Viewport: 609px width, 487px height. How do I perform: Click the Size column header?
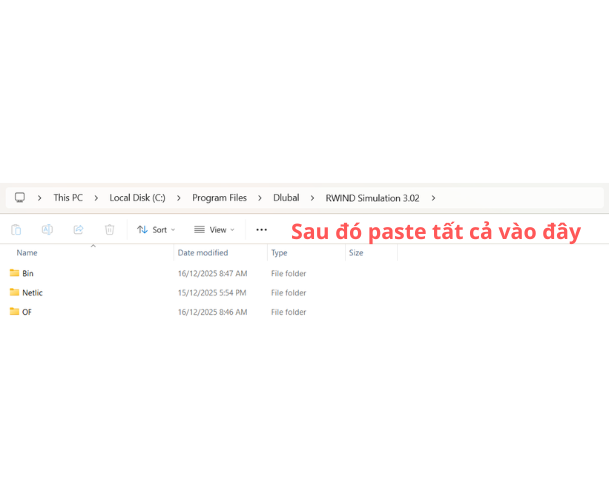[x=355, y=253]
